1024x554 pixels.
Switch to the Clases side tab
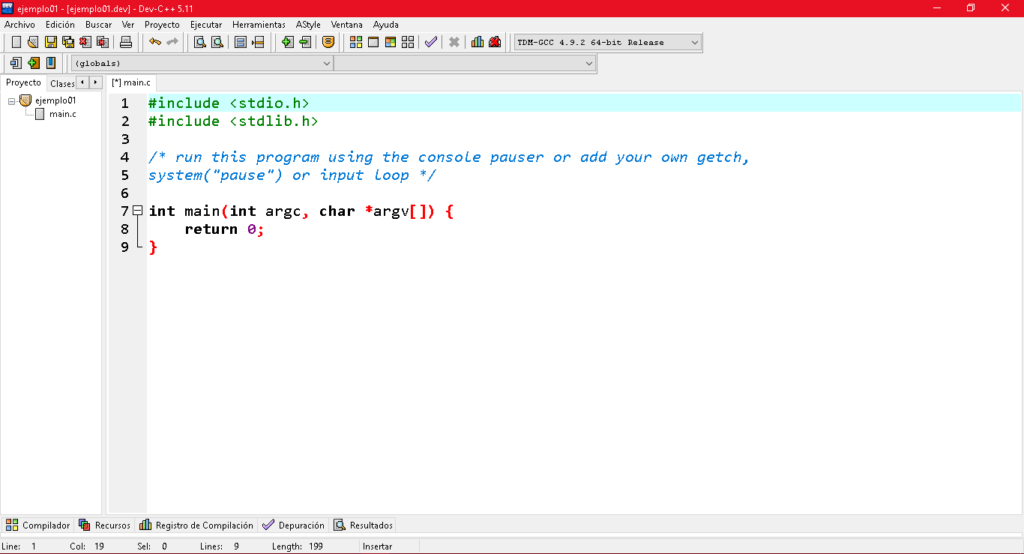click(62, 84)
